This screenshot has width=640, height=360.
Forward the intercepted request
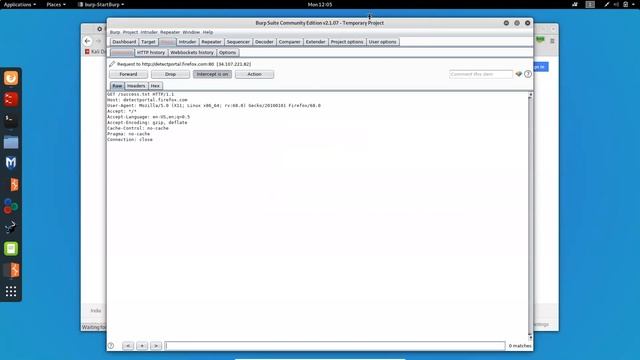(128, 74)
